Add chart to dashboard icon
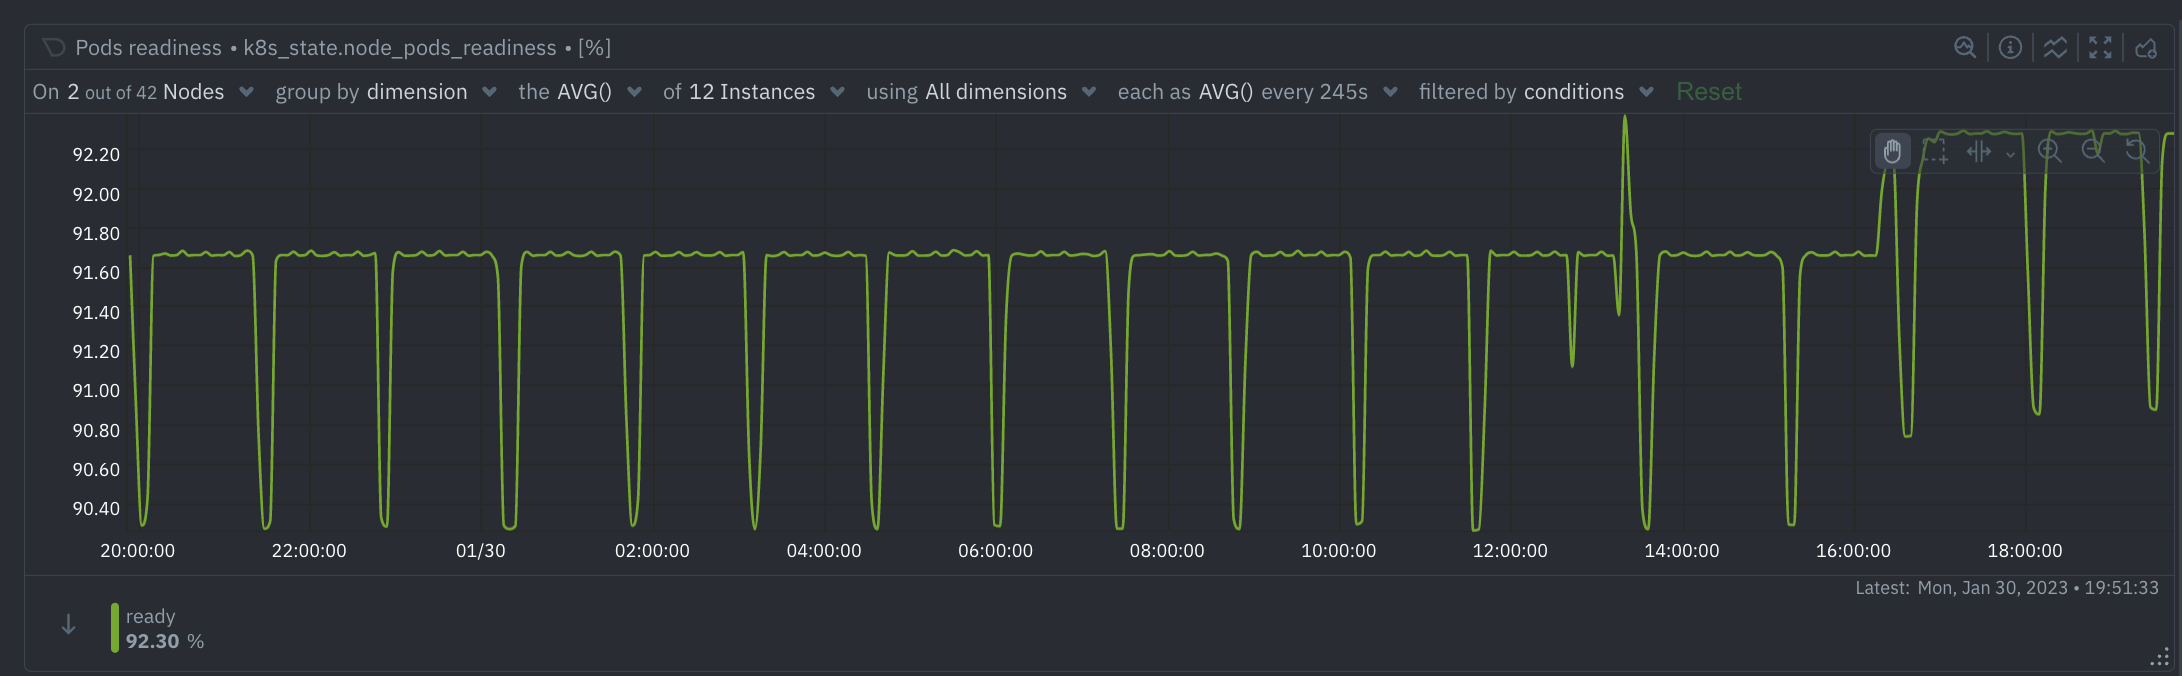 pyautogui.click(x=2146, y=47)
